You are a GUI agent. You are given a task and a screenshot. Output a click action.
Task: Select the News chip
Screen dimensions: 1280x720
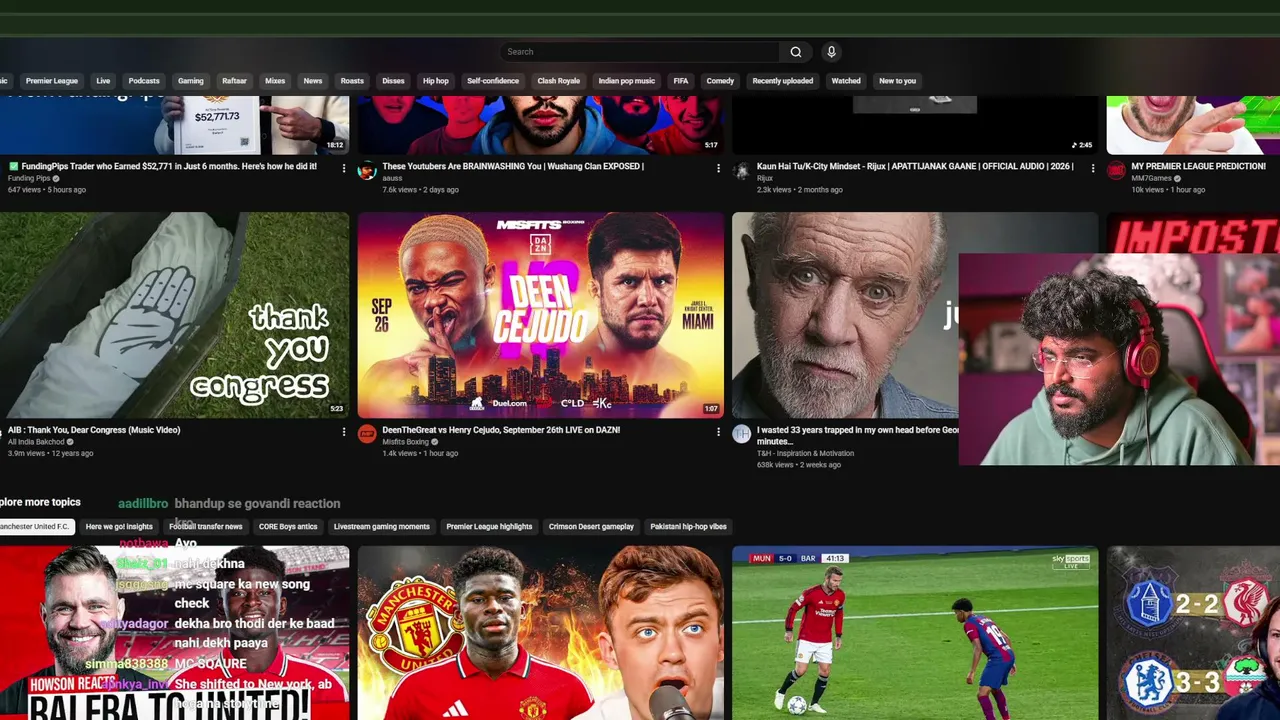[x=313, y=81]
